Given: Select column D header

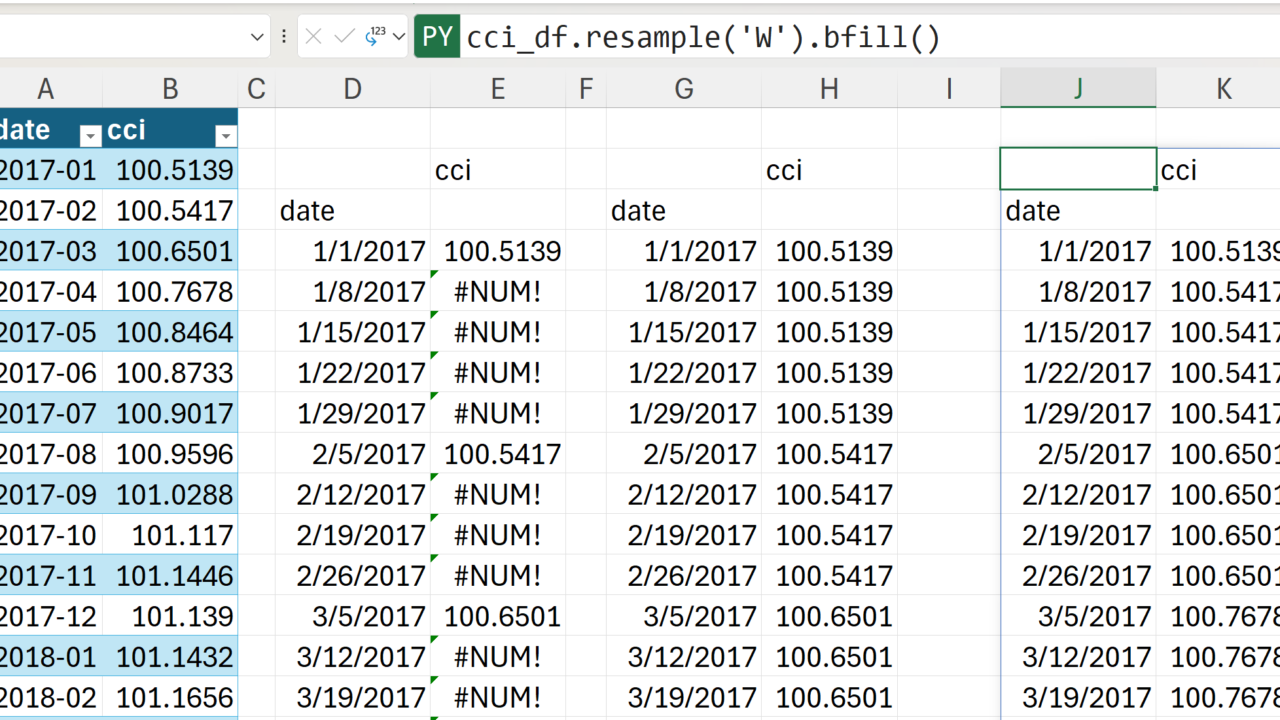Looking at the screenshot, I should pyautogui.click(x=352, y=89).
